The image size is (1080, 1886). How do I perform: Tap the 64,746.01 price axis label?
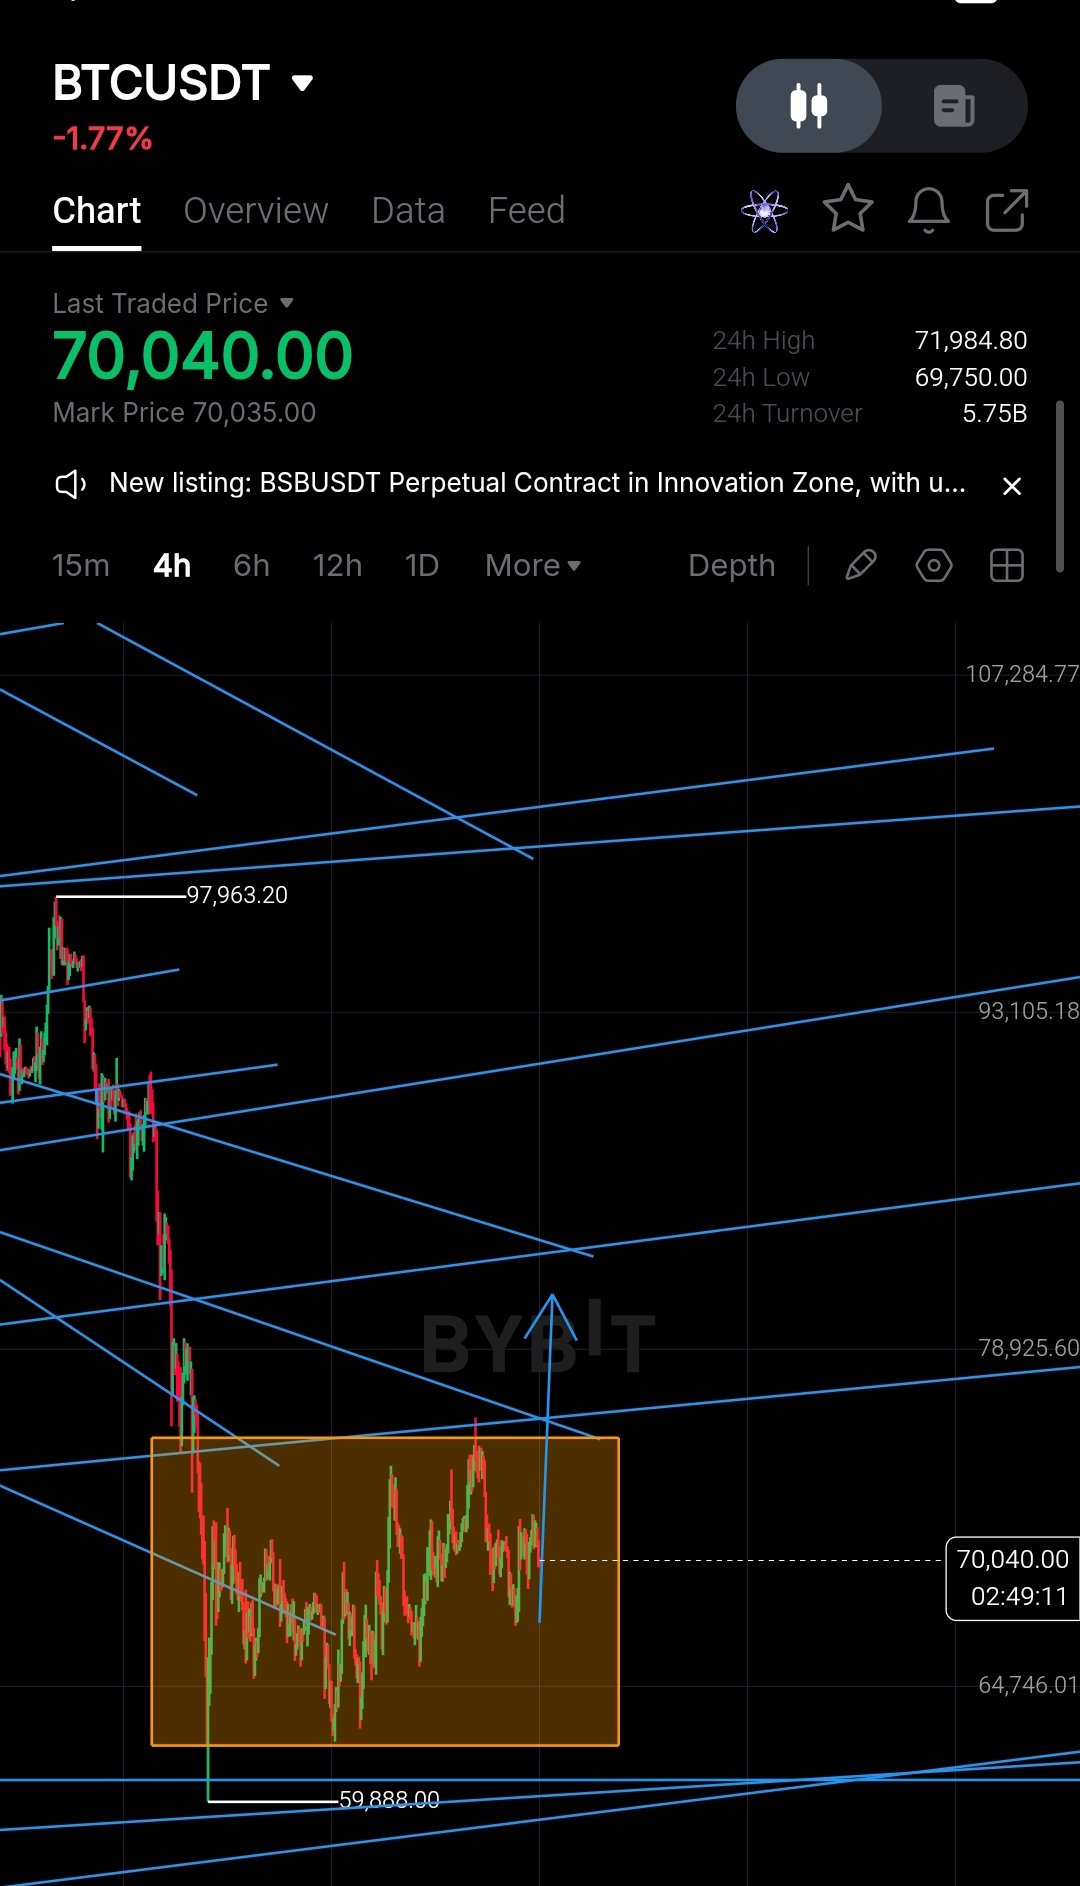pos(1028,1685)
